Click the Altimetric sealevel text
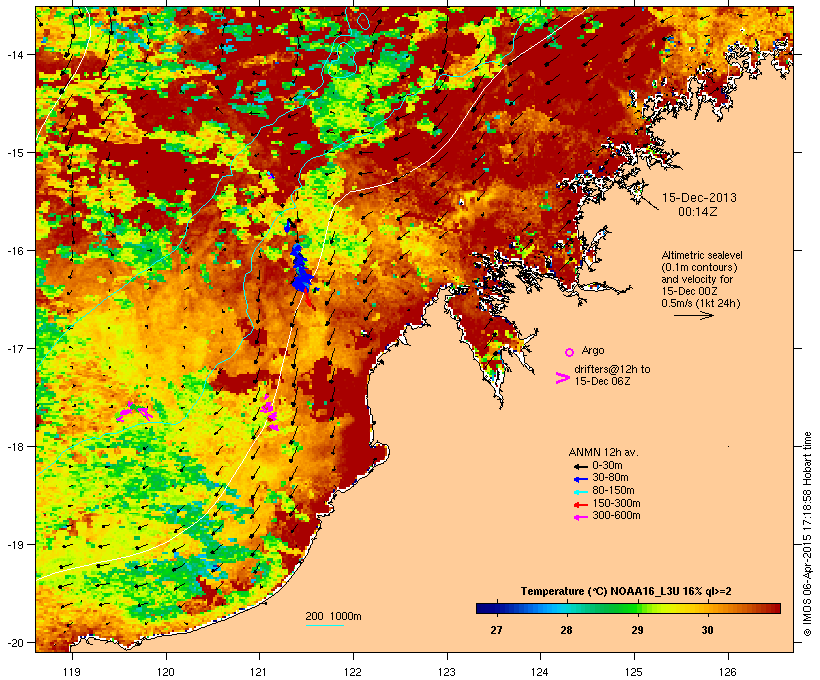This screenshot has width=820, height=680. [702, 255]
